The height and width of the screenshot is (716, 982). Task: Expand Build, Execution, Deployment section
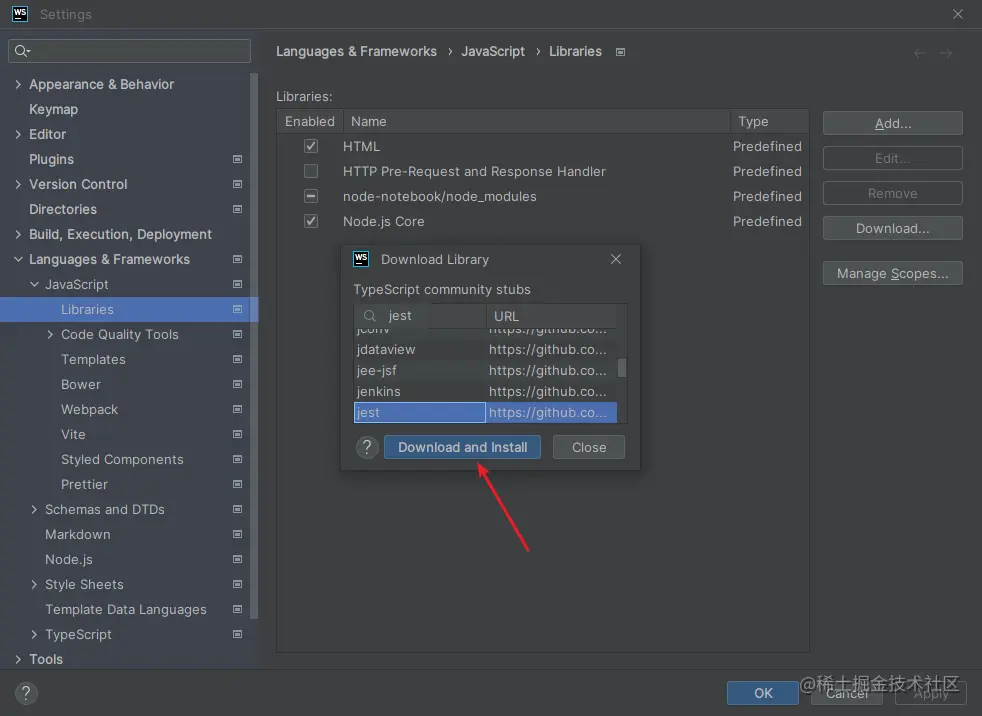[x=18, y=234]
